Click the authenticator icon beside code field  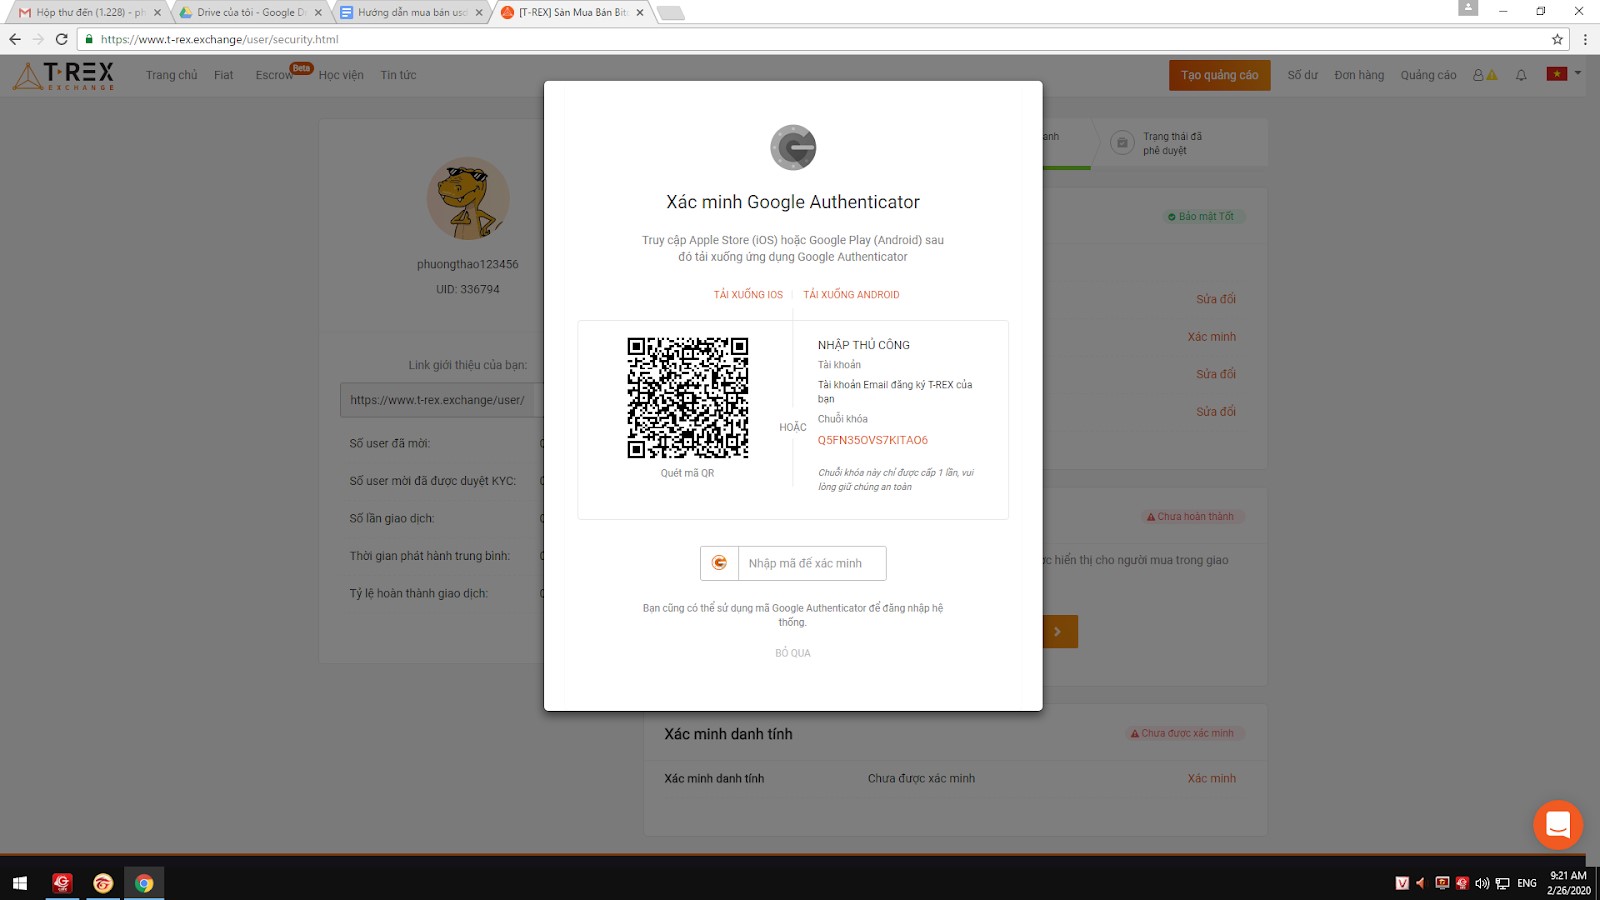coord(719,563)
